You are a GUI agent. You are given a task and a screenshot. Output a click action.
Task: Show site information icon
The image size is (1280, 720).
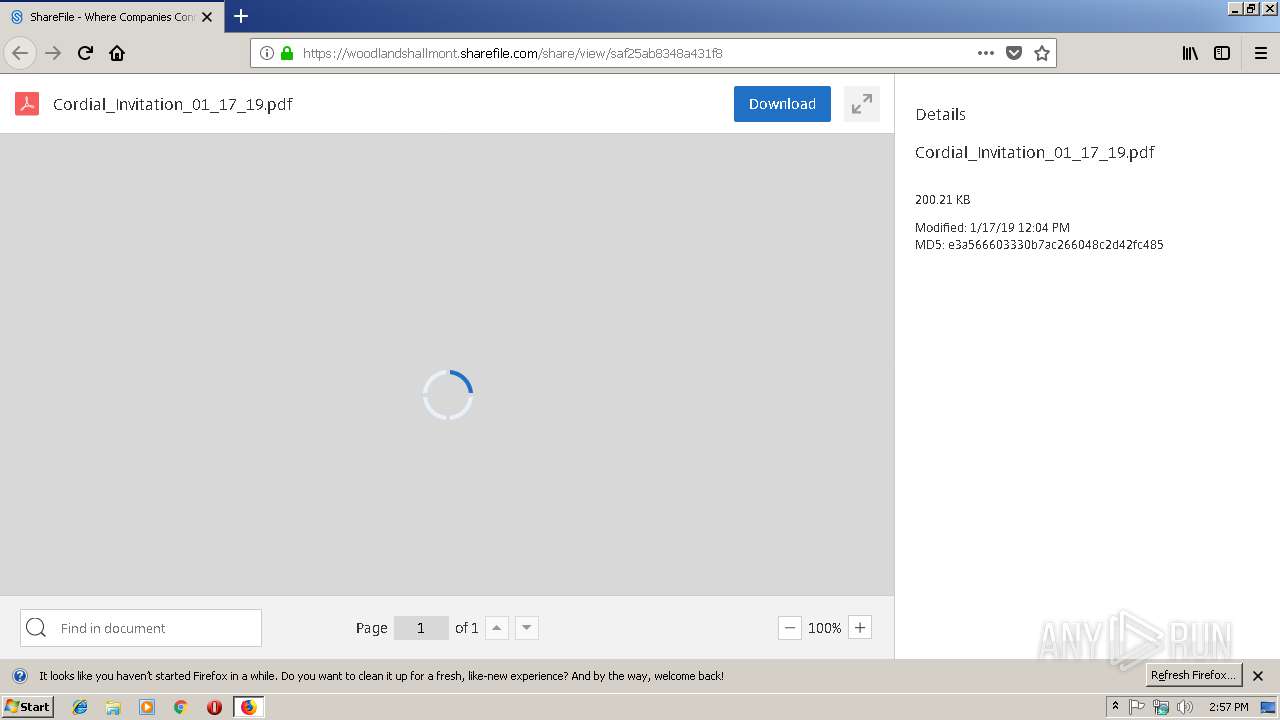click(x=267, y=53)
